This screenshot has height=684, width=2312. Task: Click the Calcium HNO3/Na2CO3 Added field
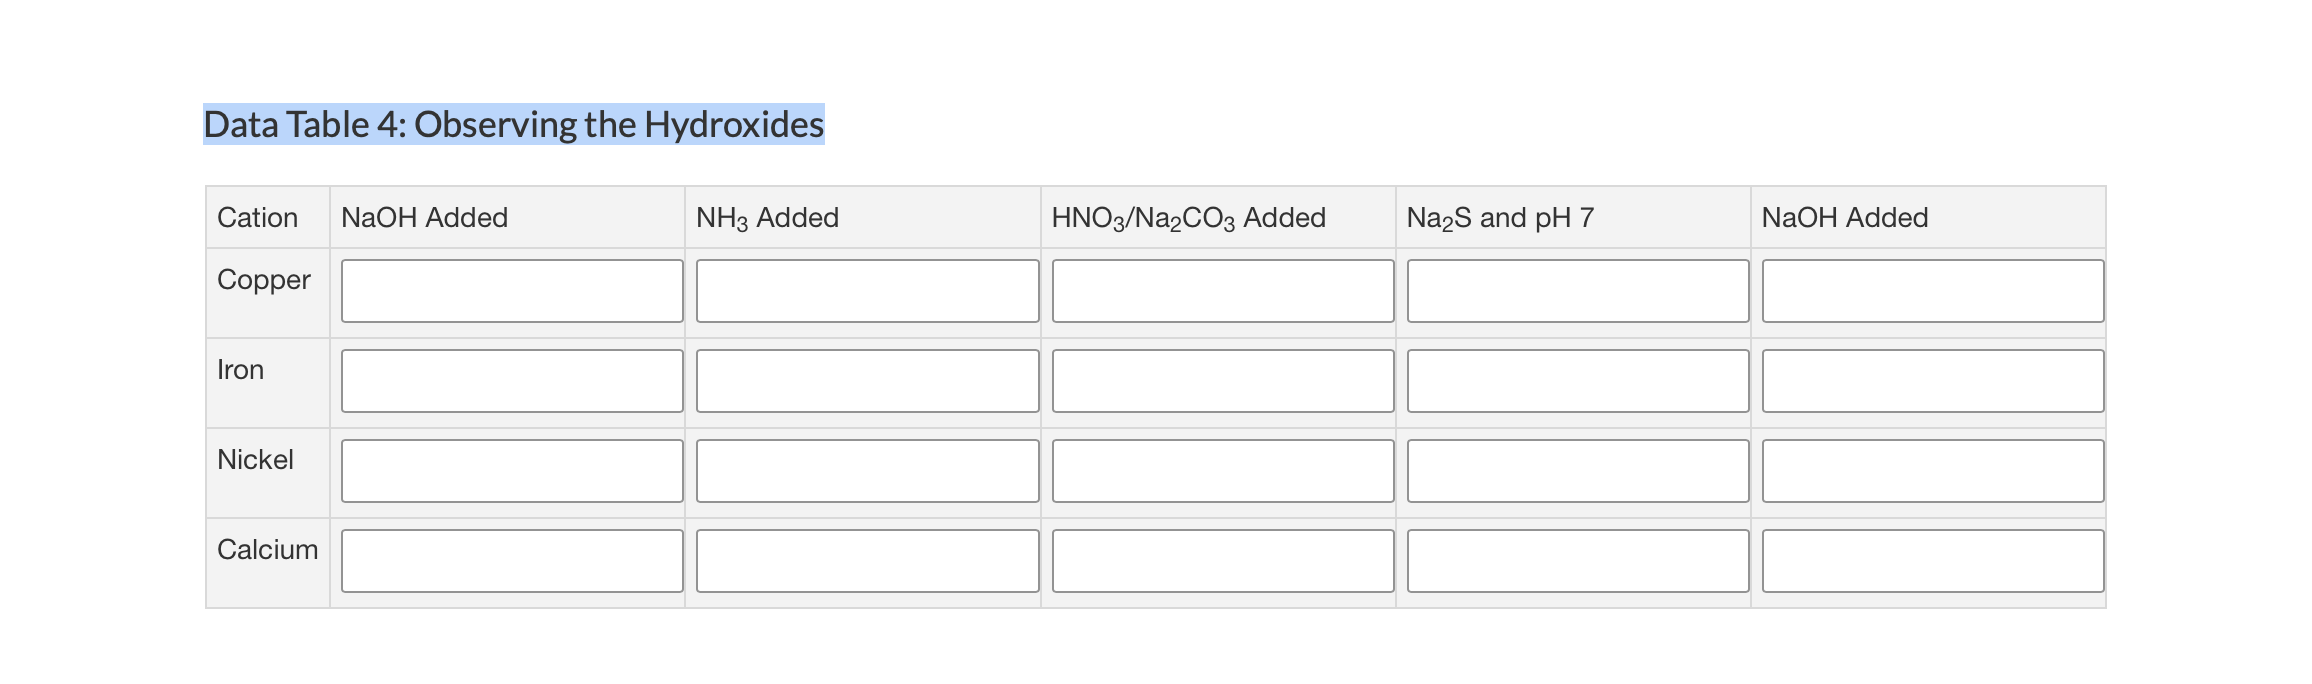coord(1222,560)
